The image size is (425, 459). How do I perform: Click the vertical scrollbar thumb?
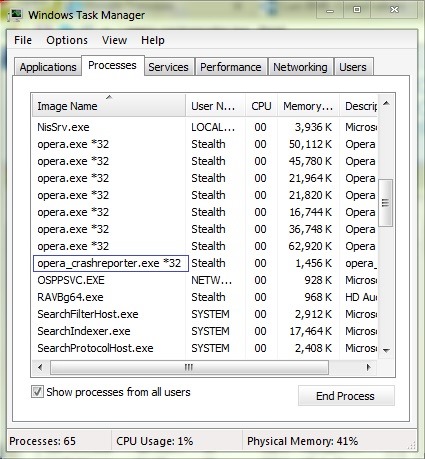(386, 203)
